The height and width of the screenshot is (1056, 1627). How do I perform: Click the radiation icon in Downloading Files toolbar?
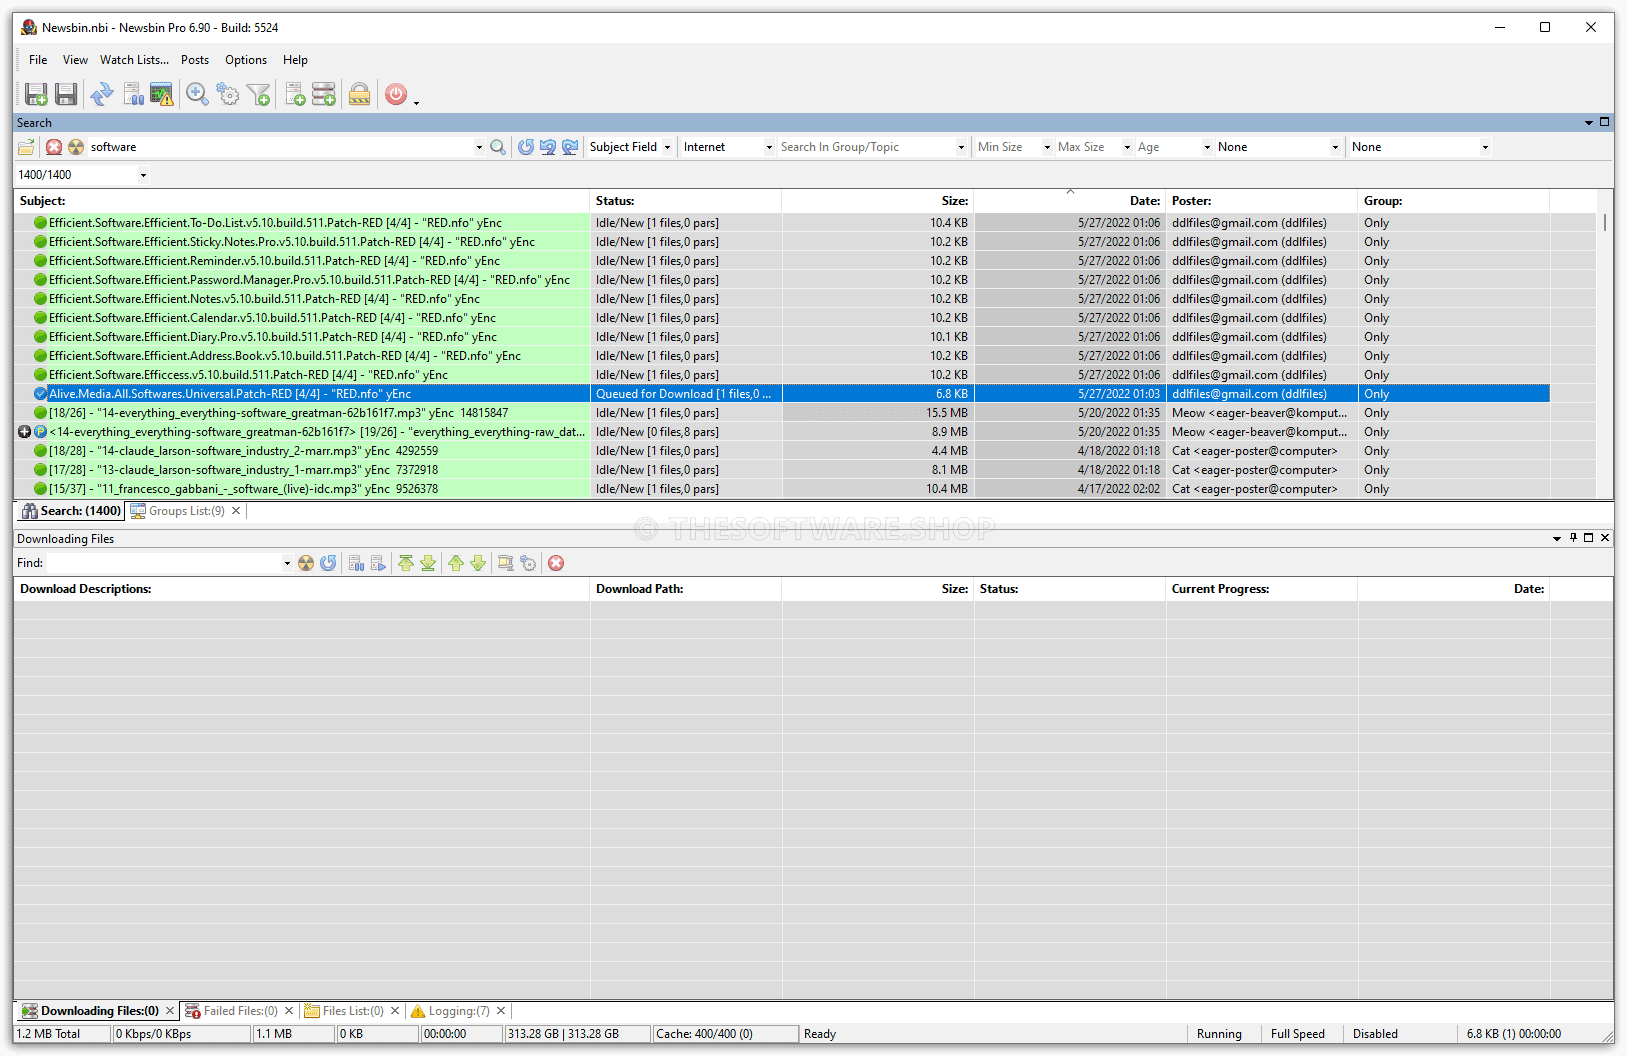tap(306, 563)
